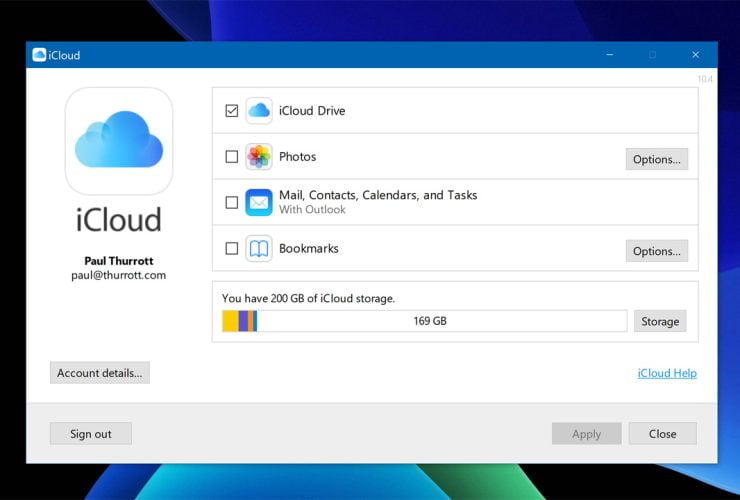Click "You have 200 GB of iCloud storage" text
740x500 pixels.
click(308, 298)
